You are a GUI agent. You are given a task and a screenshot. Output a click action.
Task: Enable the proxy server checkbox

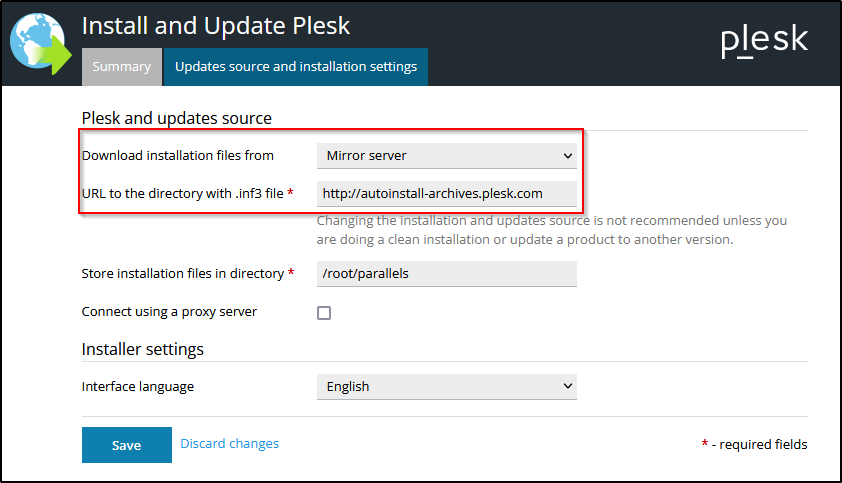coord(324,313)
